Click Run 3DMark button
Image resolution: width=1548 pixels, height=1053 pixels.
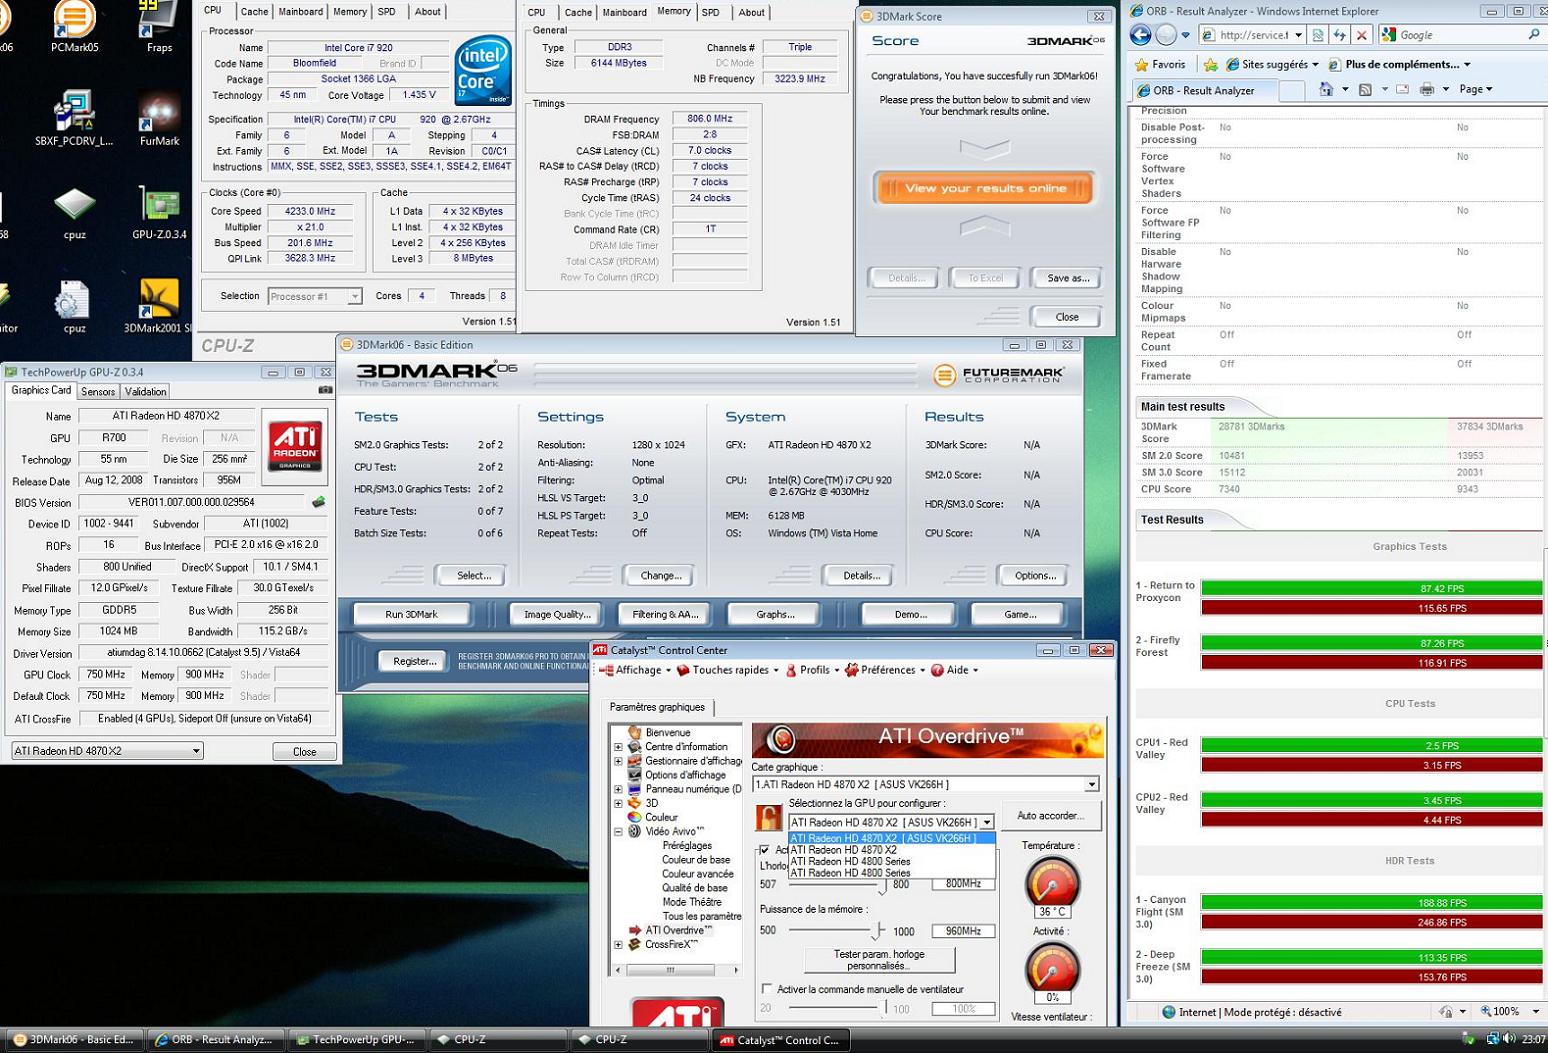(411, 614)
